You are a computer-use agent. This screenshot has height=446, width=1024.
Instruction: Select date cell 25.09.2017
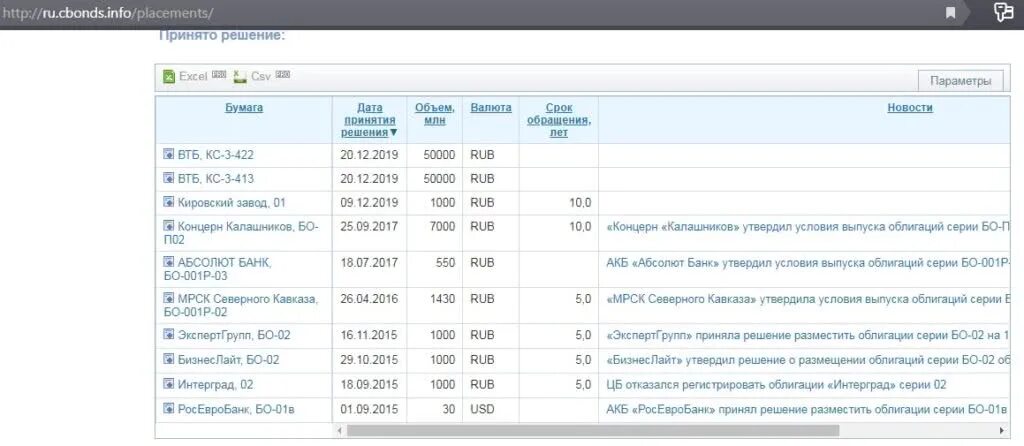click(x=370, y=227)
